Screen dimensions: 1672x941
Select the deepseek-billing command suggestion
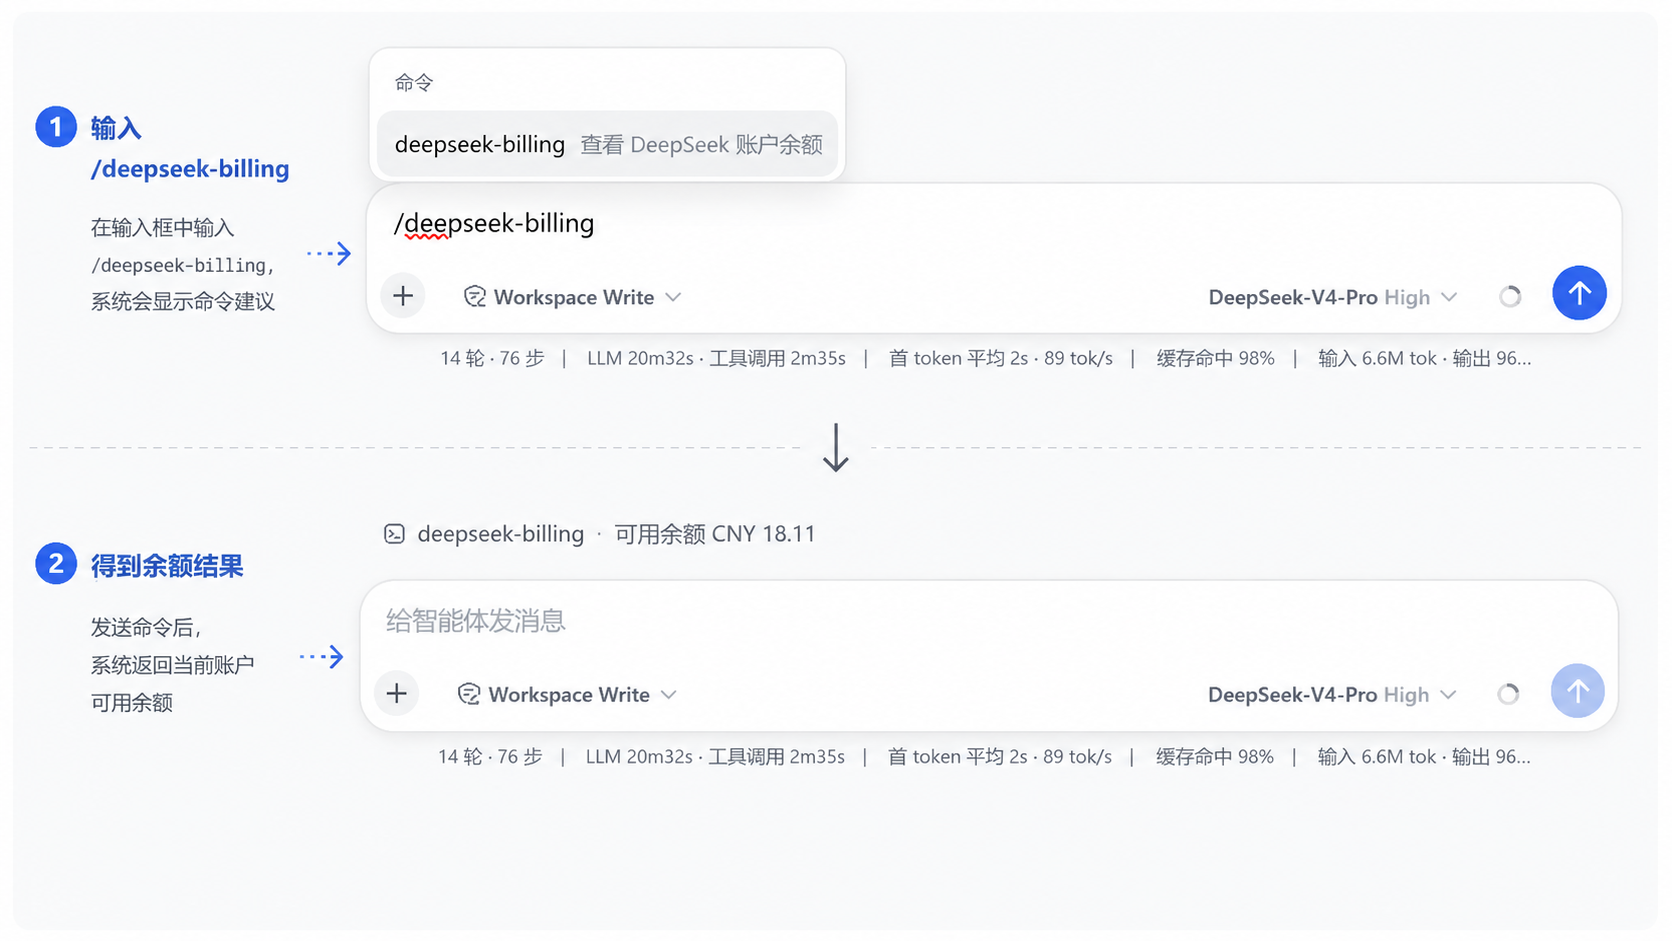click(x=607, y=144)
